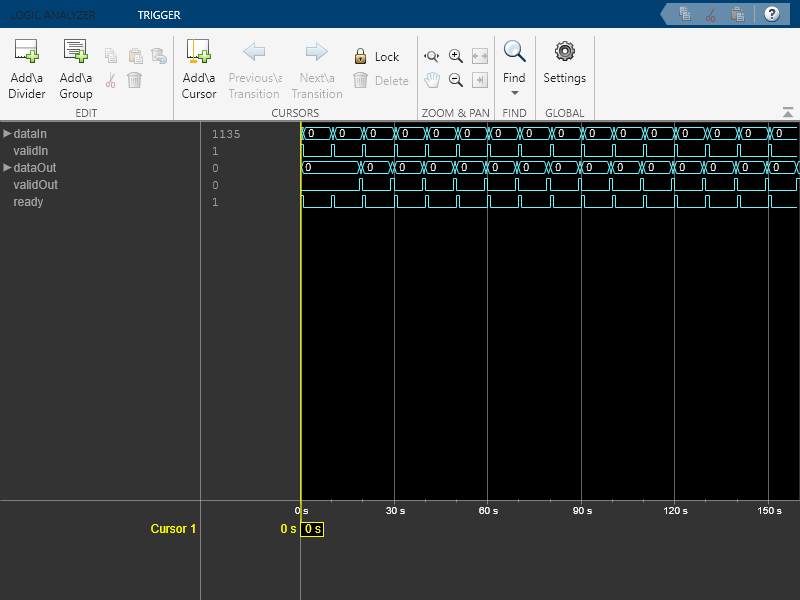Viewport: 800px width, 600px height.
Task: Add a new cursor to the waveform
Action: tap(199, 52)
